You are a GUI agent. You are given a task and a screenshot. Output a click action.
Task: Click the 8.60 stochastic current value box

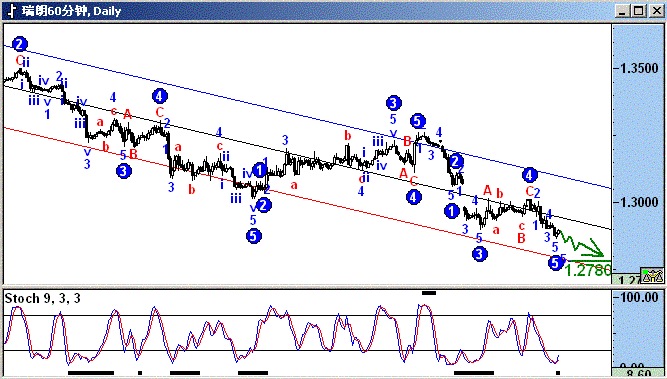click(x=637, y=373)
